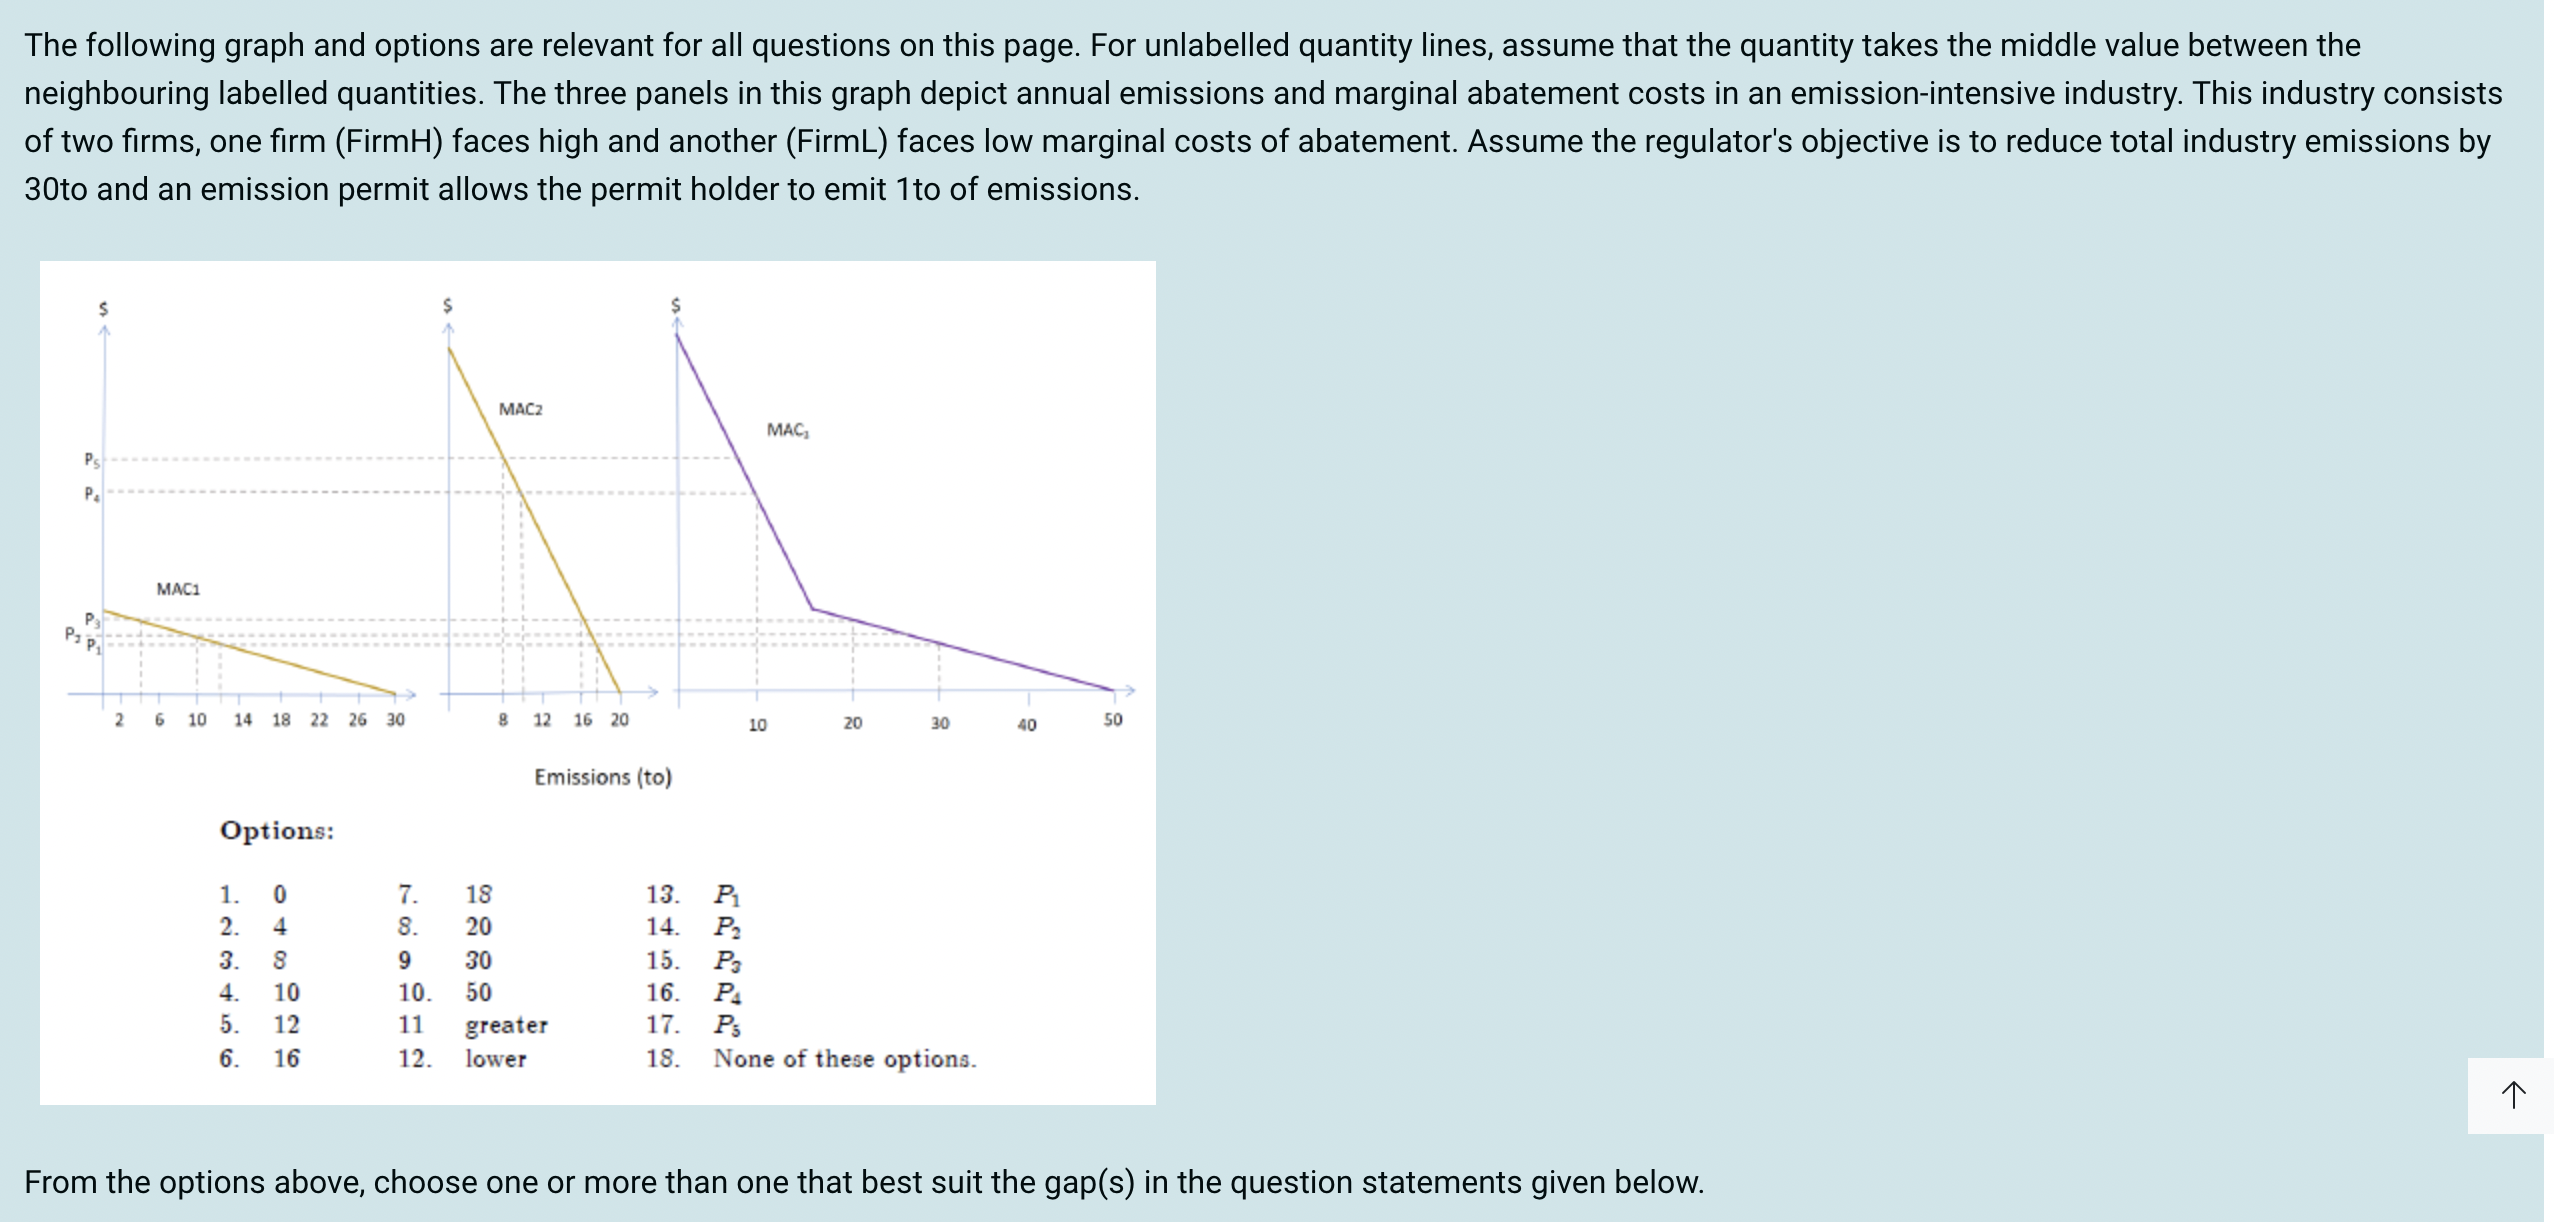Click option 17 labelled P5 in the list

point(727,1025)
